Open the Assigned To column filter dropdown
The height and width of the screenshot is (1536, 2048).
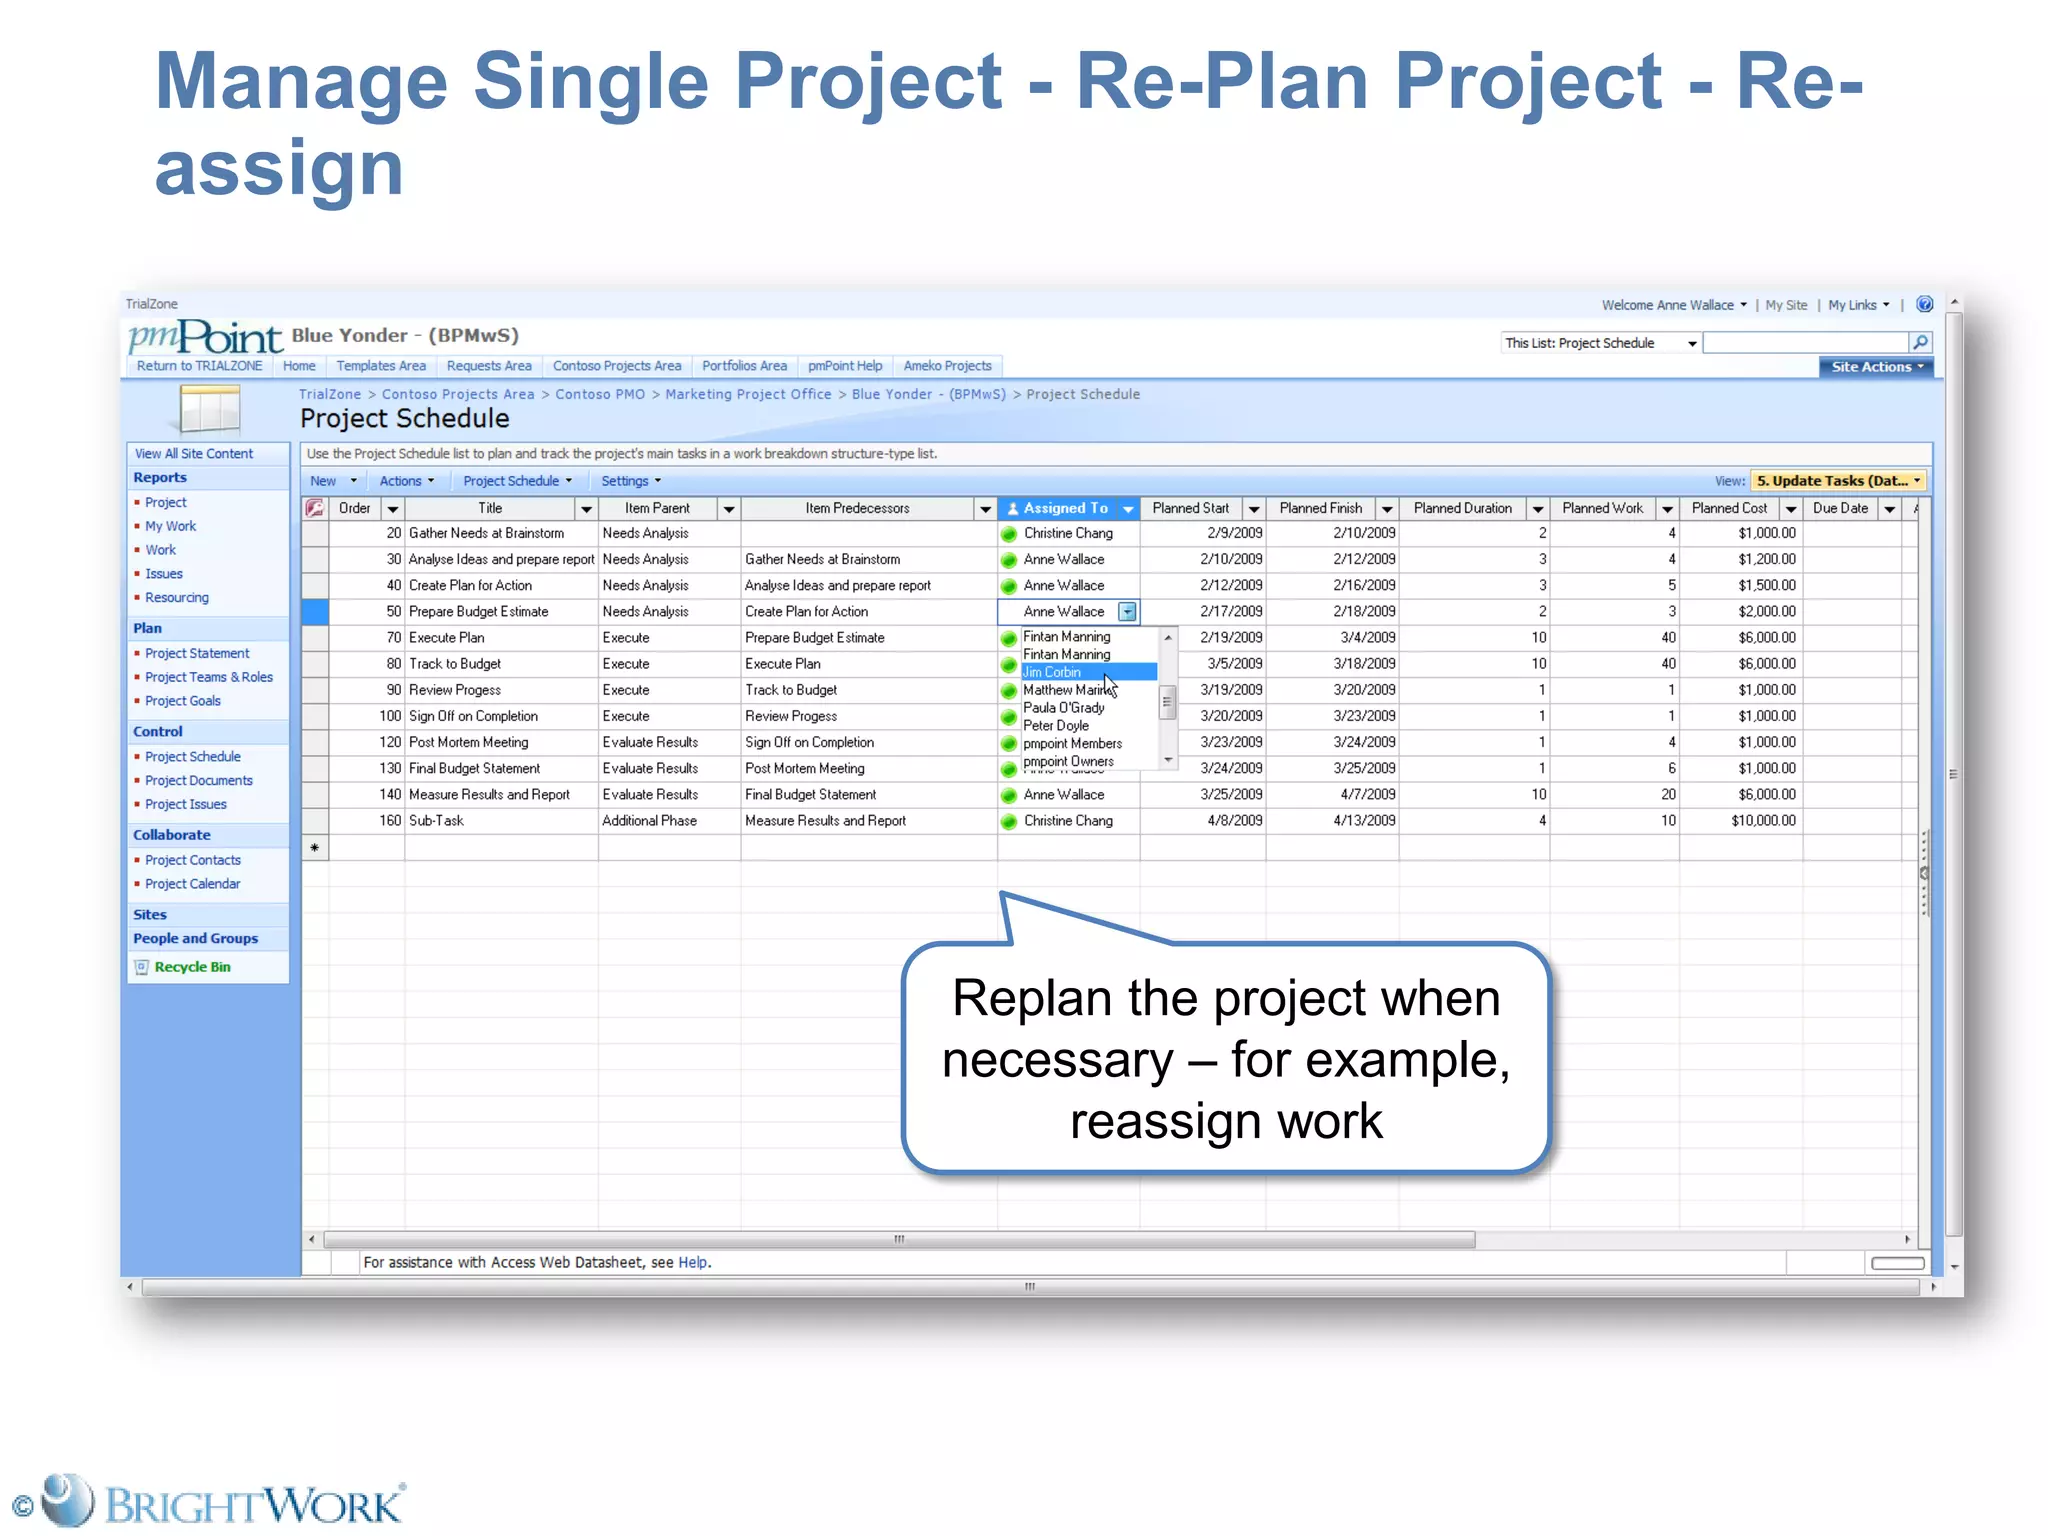coord(1128,509)
